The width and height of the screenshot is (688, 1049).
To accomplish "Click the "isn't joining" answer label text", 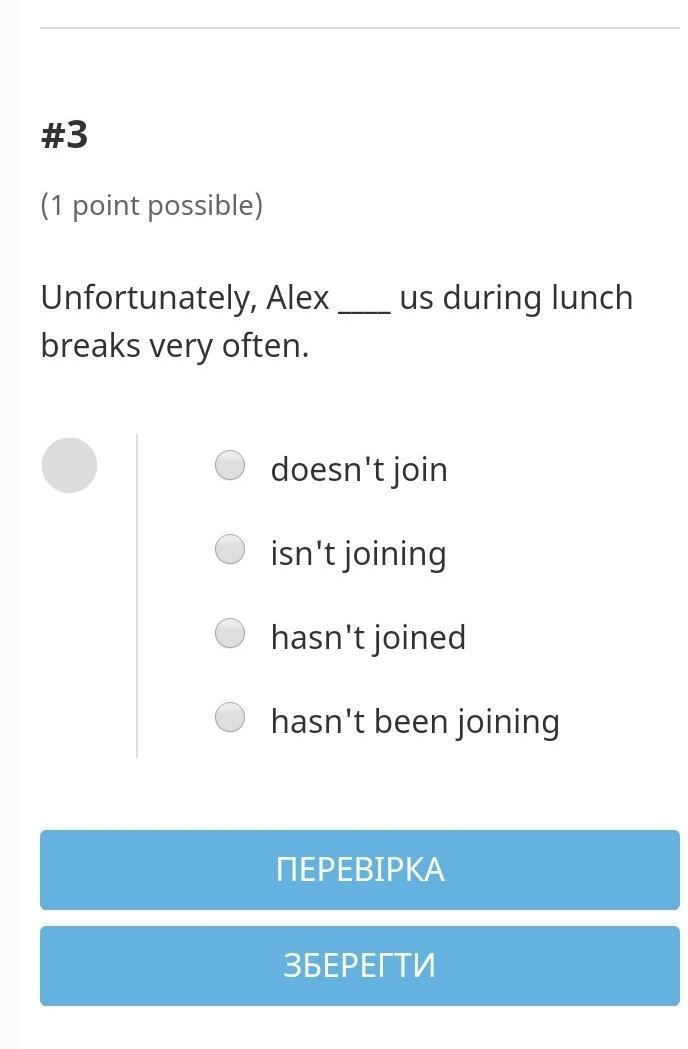I will (358, 553).
